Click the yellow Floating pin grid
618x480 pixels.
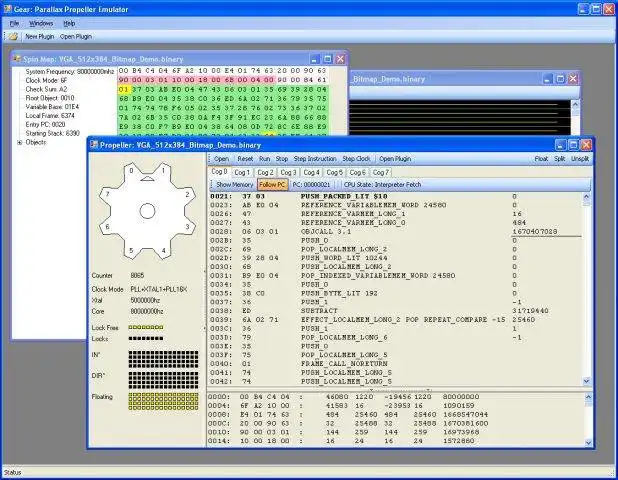164,401
